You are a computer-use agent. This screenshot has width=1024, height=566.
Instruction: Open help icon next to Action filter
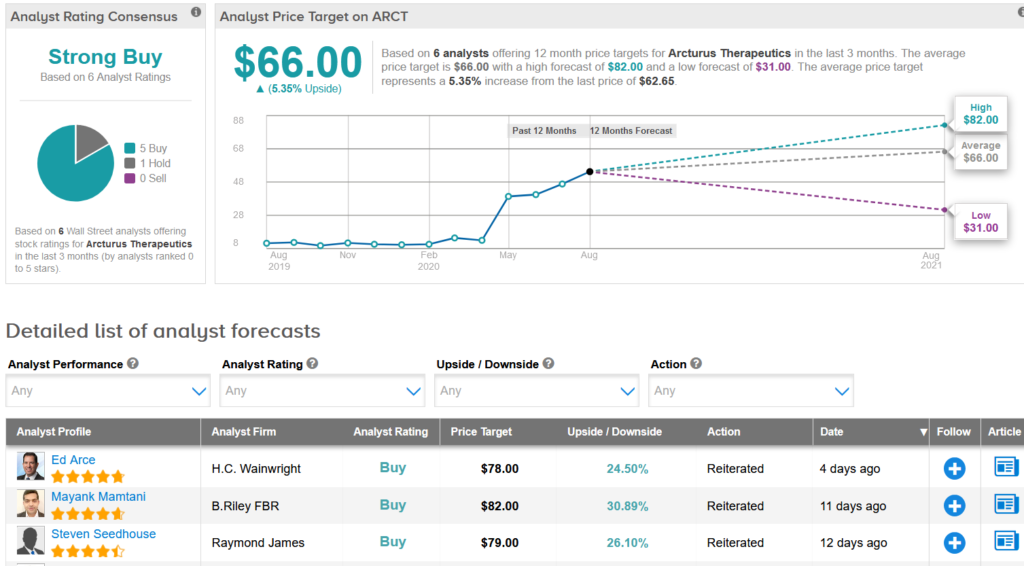[x=696, y=364]
